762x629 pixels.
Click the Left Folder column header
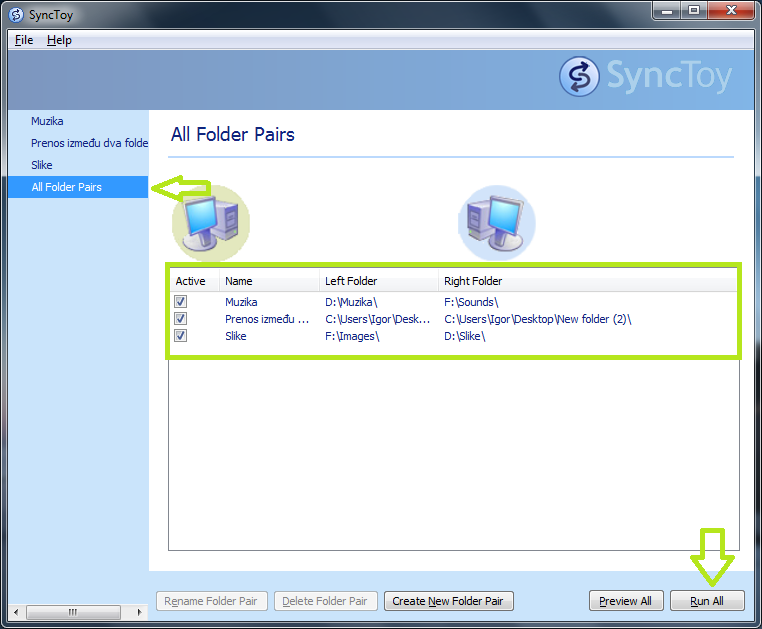(x=379, y=281)
